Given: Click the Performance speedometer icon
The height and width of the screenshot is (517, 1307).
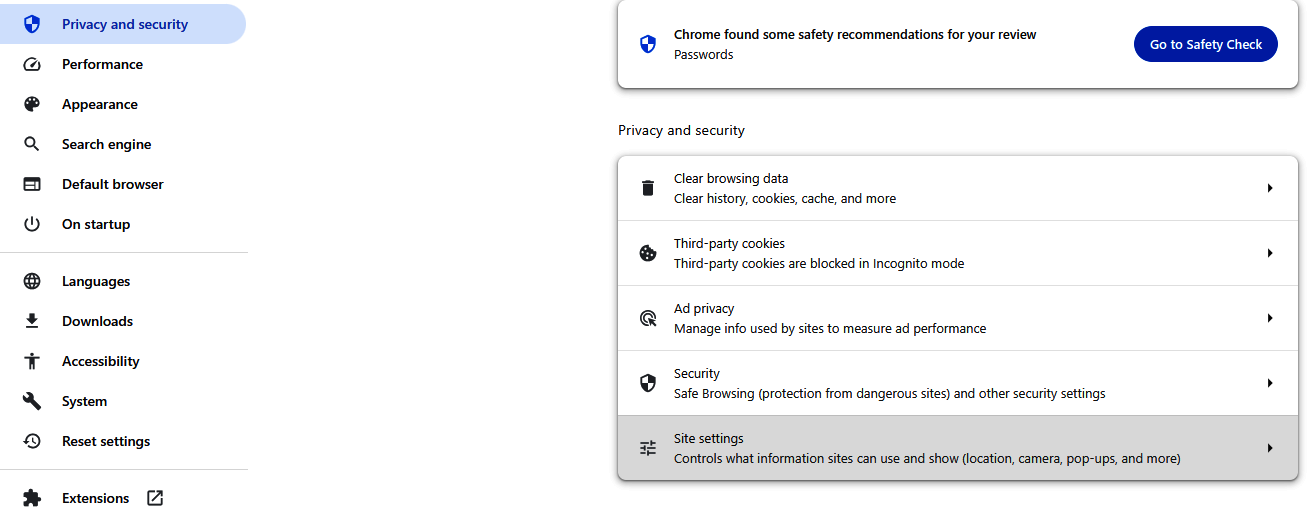Looking at the screenshot, I should pos(32,64).
